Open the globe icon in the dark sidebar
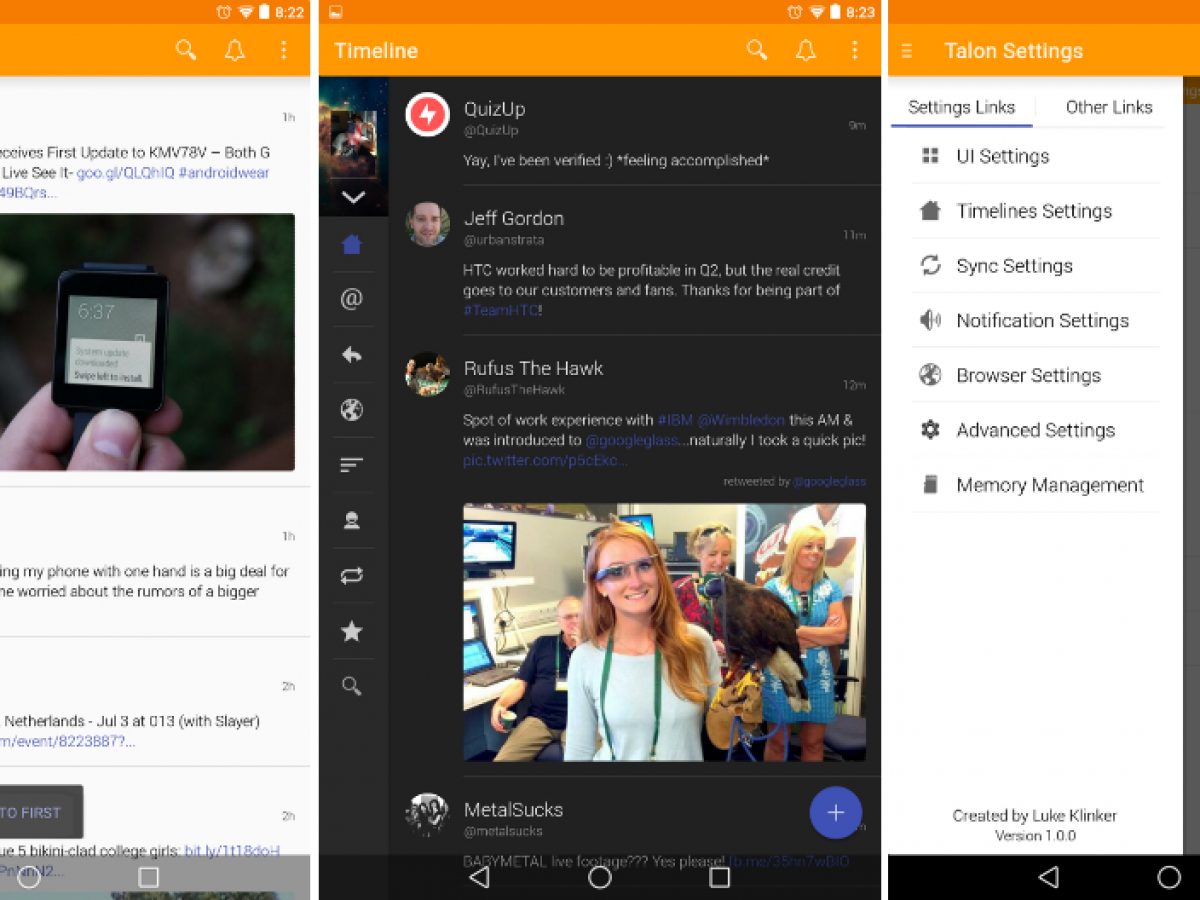The image size is (1200, 900). click(x=352, y=410)
